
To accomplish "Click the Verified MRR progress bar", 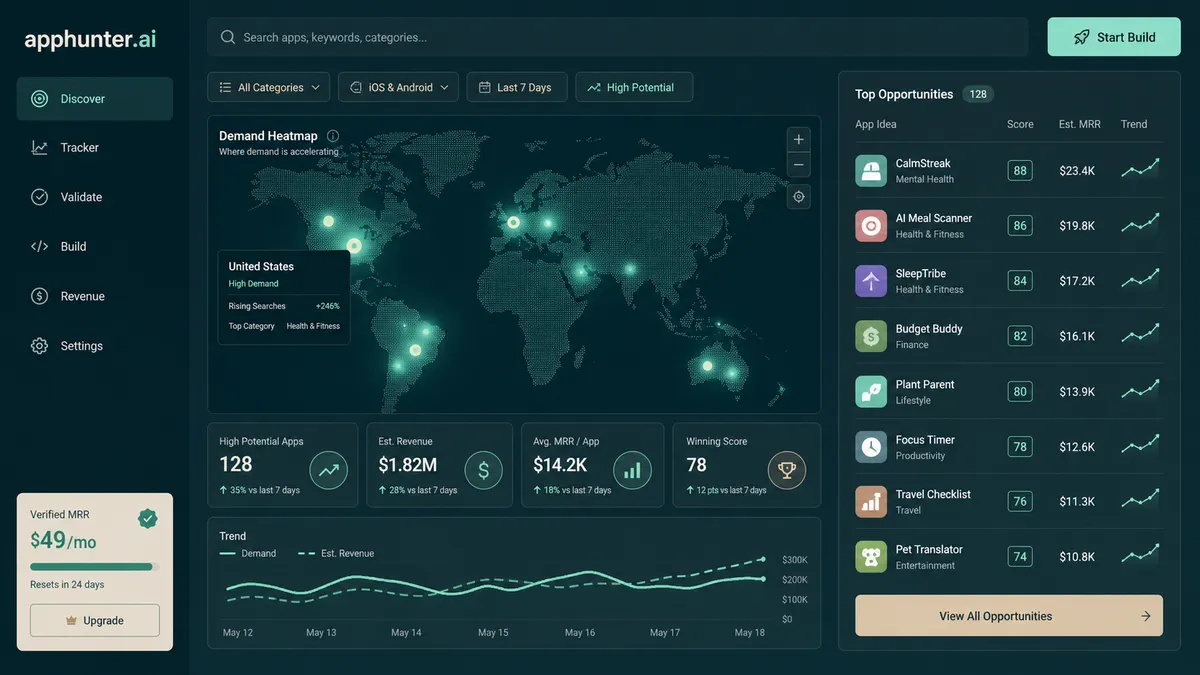I will [x=94, y=567].
